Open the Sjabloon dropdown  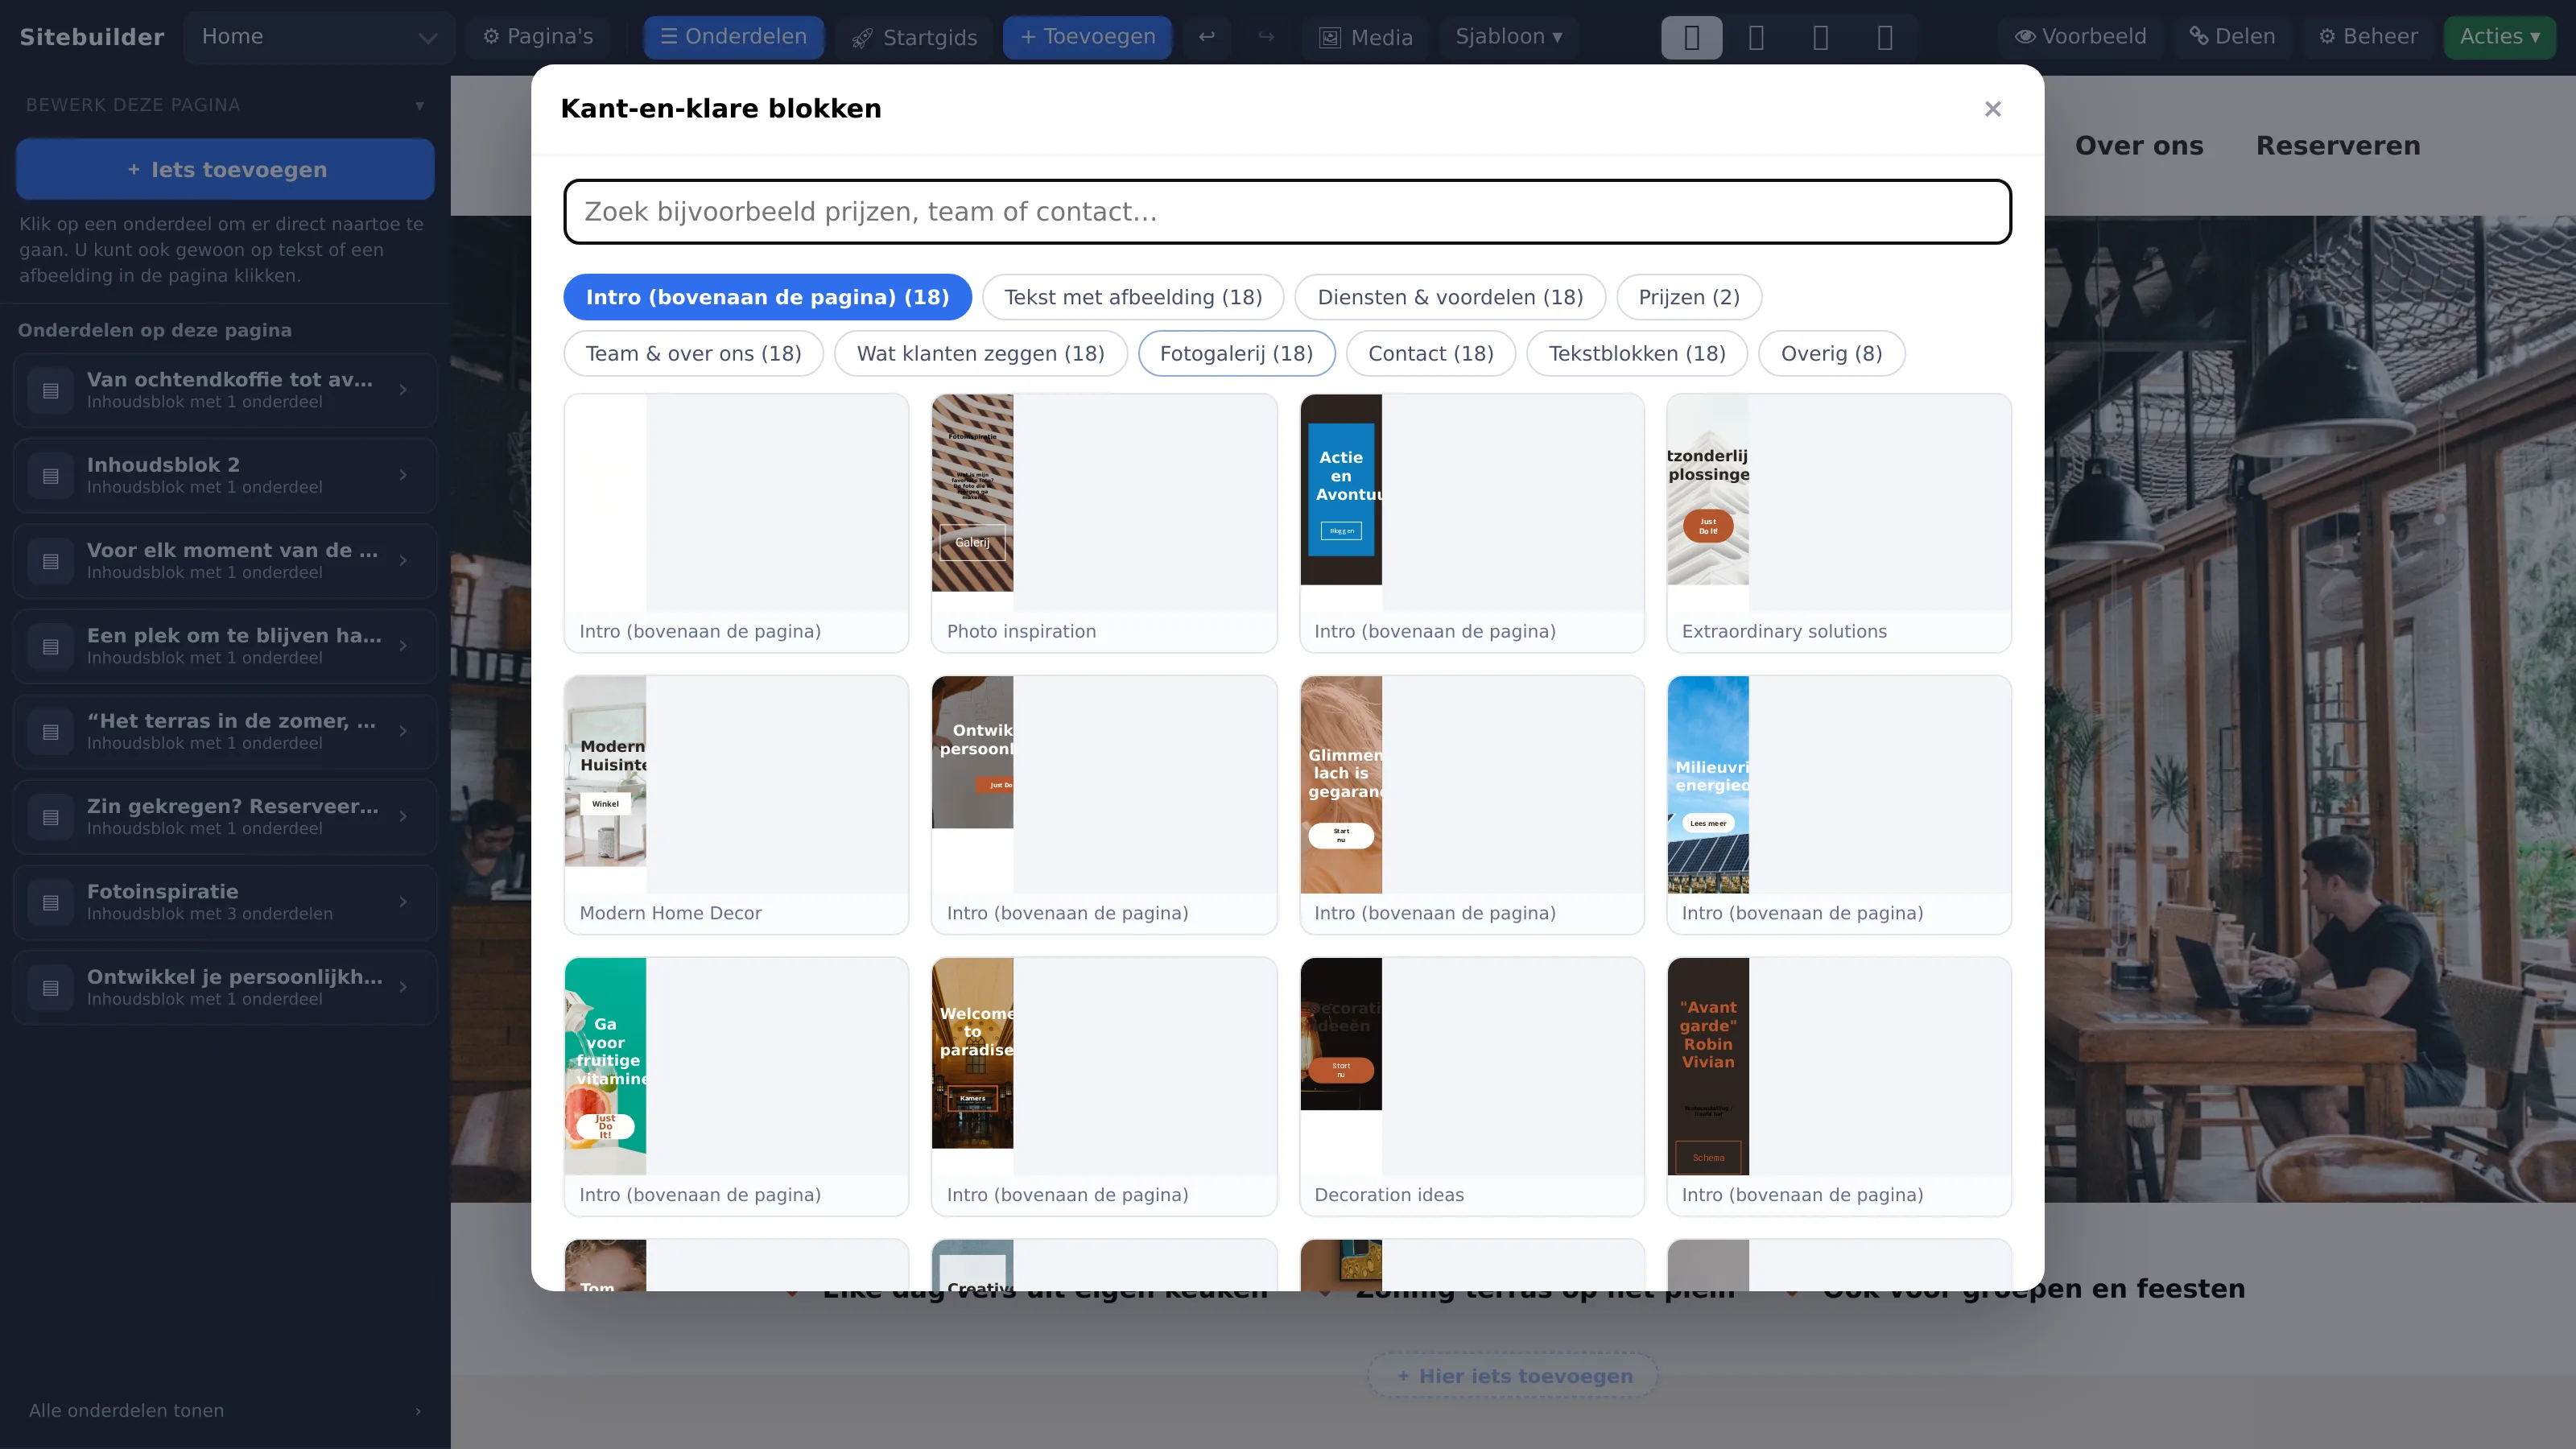[x=1508, y=37]
